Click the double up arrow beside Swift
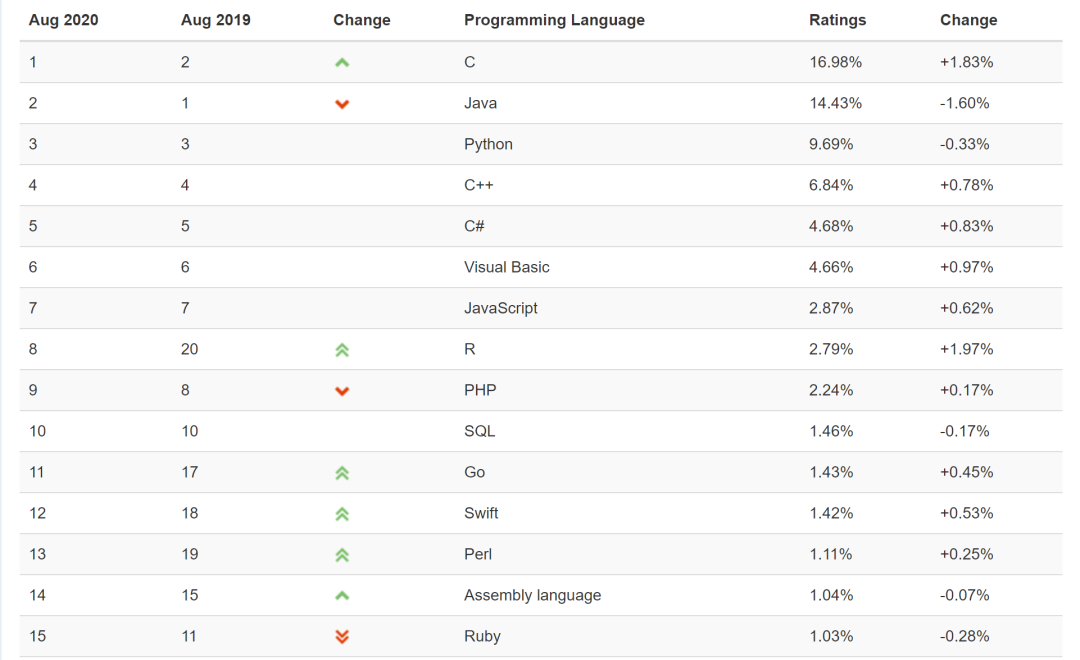Screen dimensions: 1080x660 click(342, 514)
